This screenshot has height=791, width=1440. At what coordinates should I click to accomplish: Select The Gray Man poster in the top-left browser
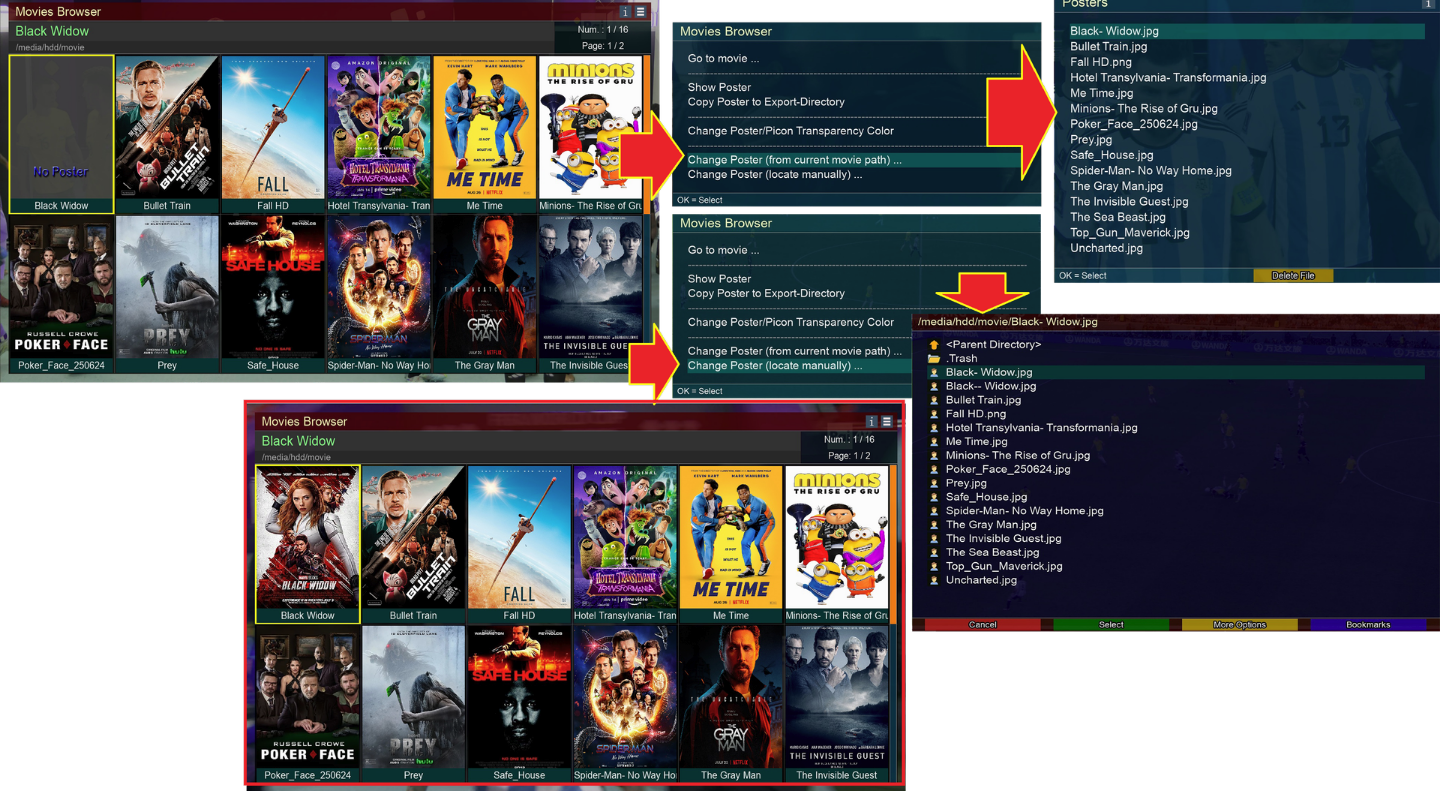pos(485,287)
